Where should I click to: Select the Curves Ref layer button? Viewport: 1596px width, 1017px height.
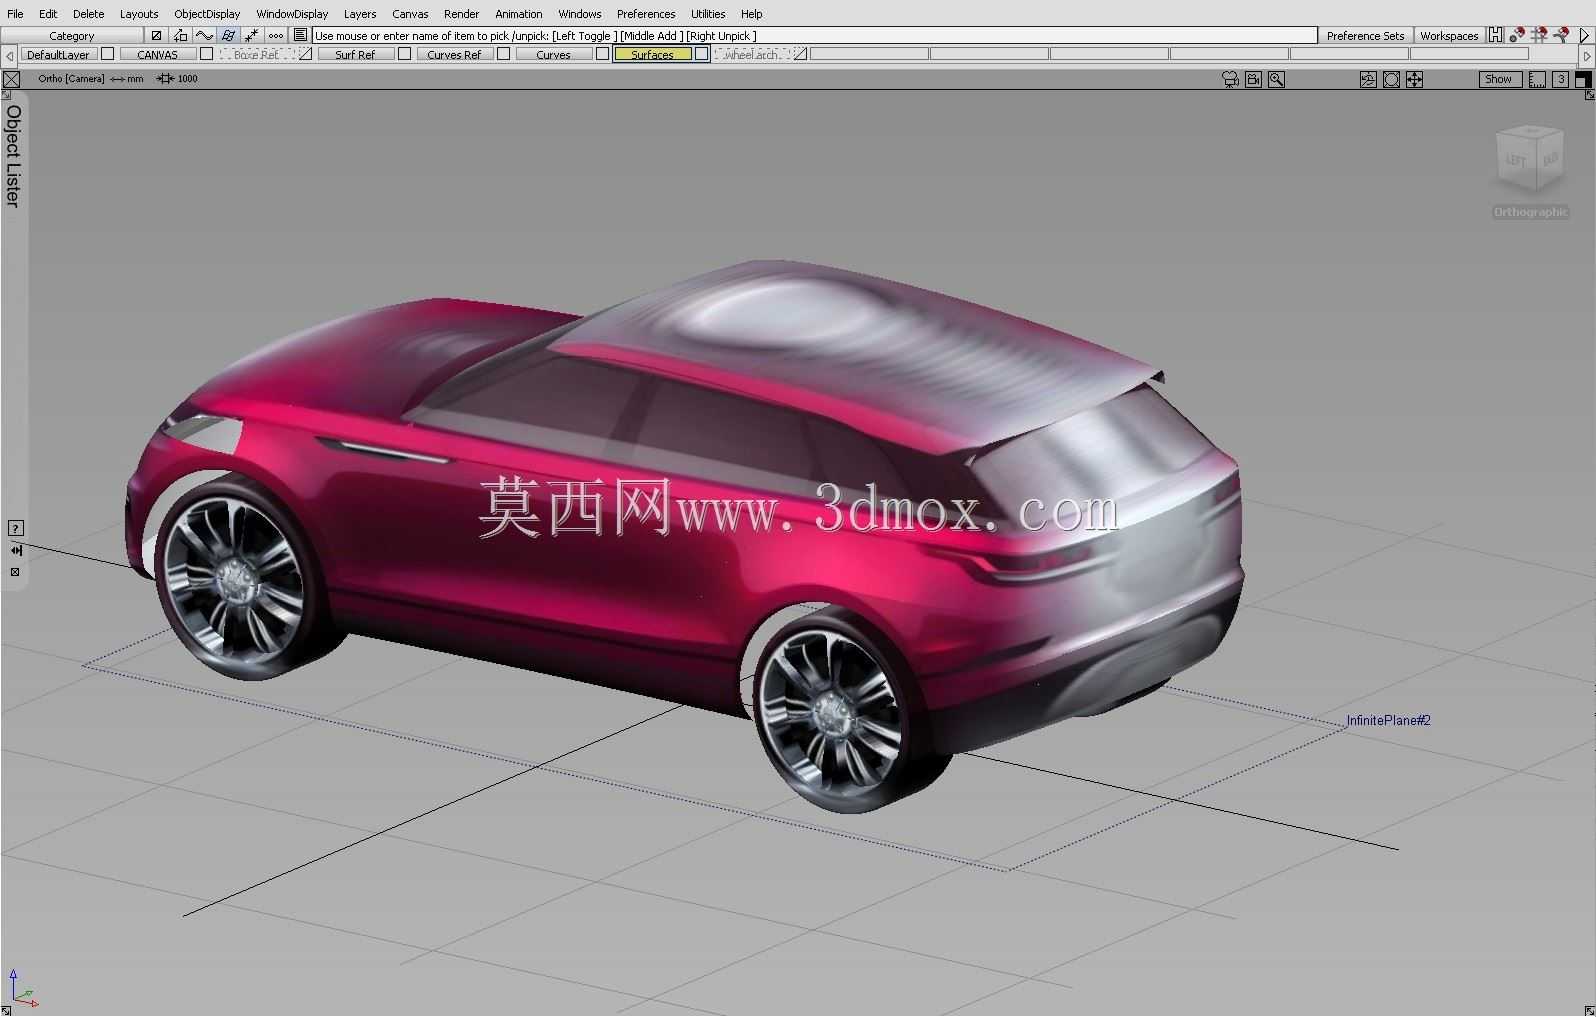pos(454,54)
